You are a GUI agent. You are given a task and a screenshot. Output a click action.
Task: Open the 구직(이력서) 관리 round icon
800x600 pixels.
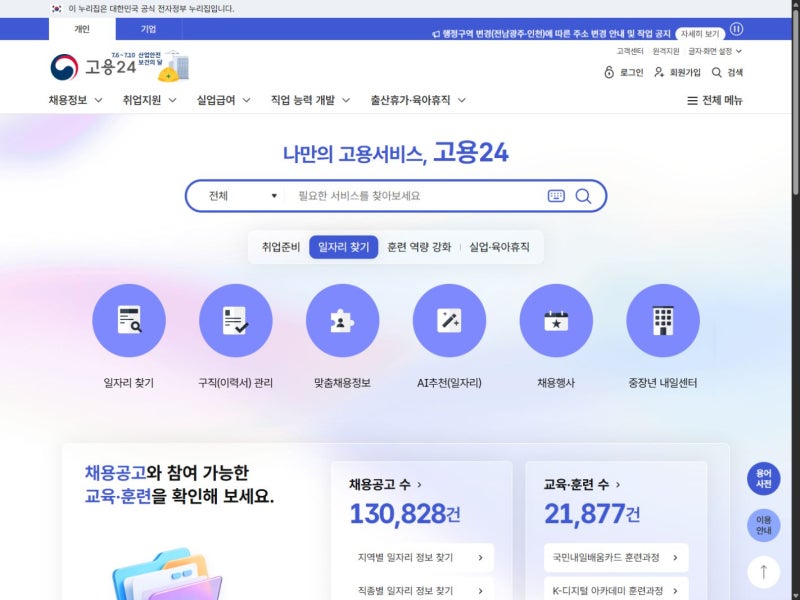pyautogui.click(x=235, y=320)
